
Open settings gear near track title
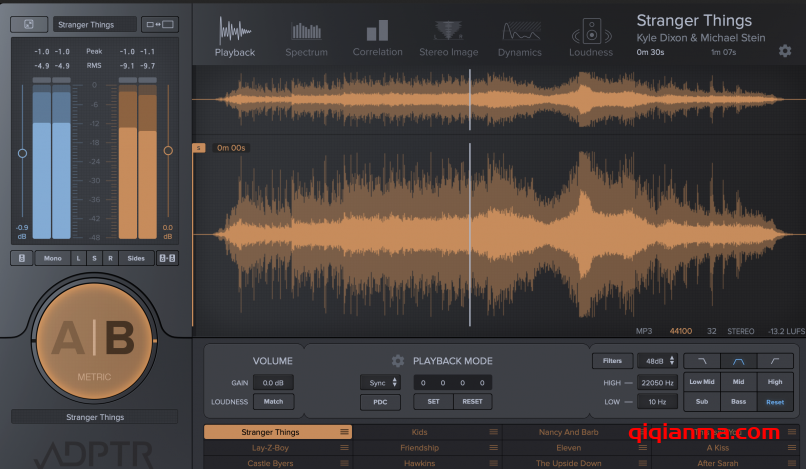[784, 51]
